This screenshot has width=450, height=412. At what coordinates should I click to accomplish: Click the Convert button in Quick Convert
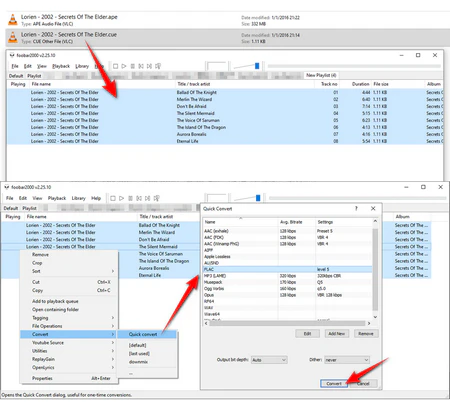334,383
